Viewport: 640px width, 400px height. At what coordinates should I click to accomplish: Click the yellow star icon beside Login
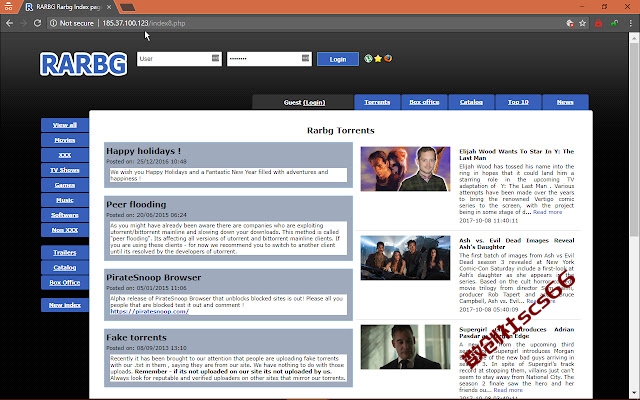378,58
